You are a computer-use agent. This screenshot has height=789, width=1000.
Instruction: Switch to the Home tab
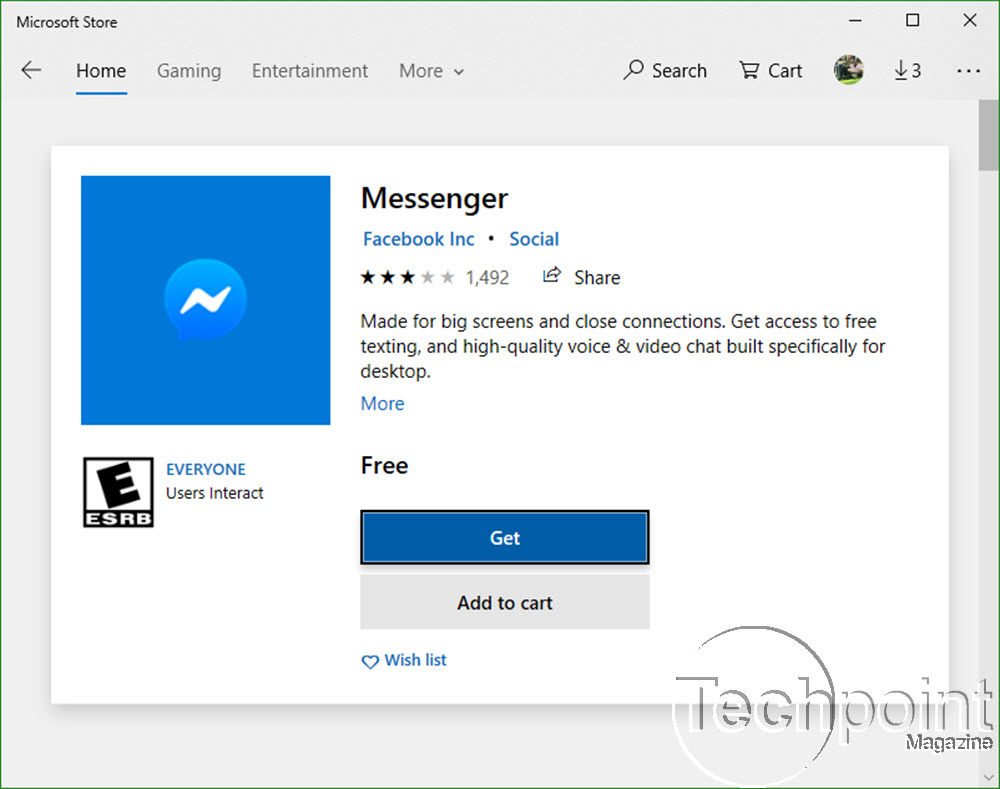(x=101, y=71)
